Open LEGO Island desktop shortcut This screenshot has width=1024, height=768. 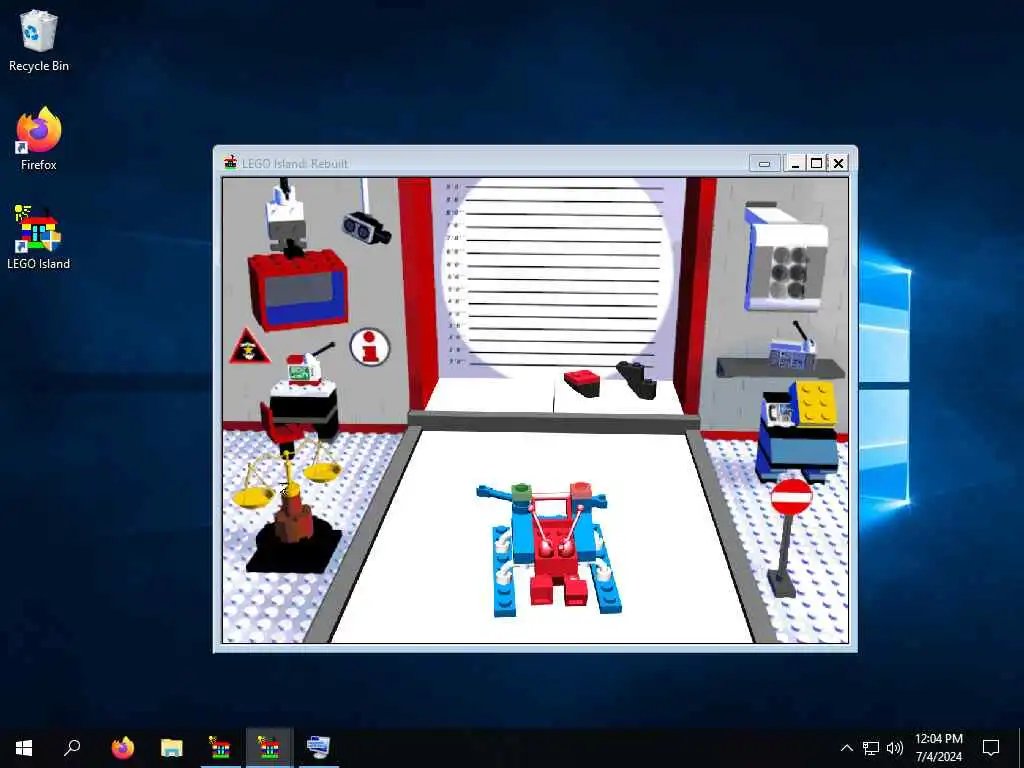[38, 237]
